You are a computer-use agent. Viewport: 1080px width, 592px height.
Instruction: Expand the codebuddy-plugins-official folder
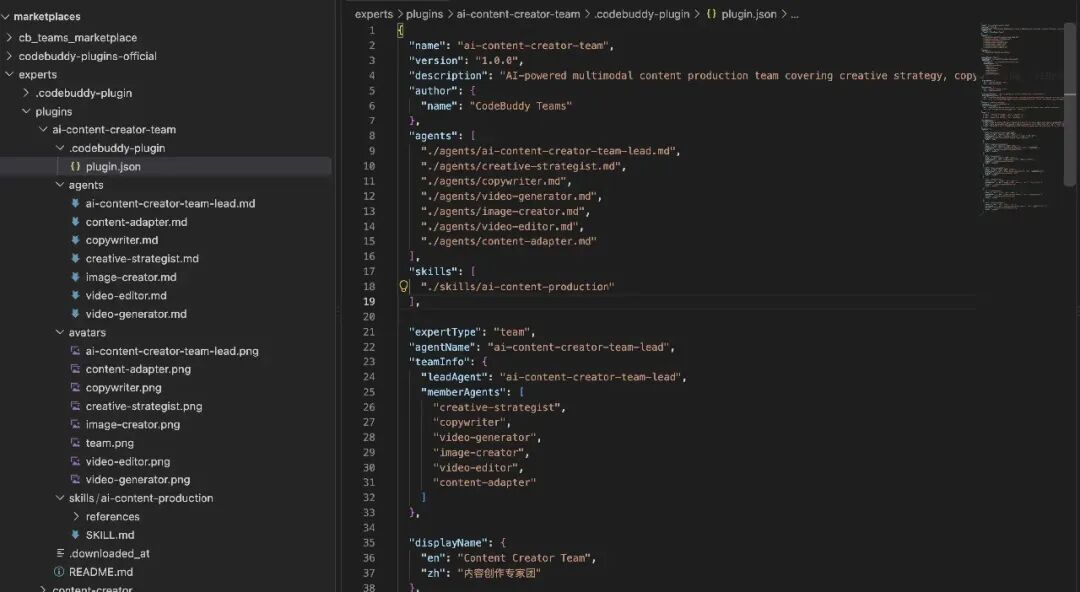coord(10,56)
